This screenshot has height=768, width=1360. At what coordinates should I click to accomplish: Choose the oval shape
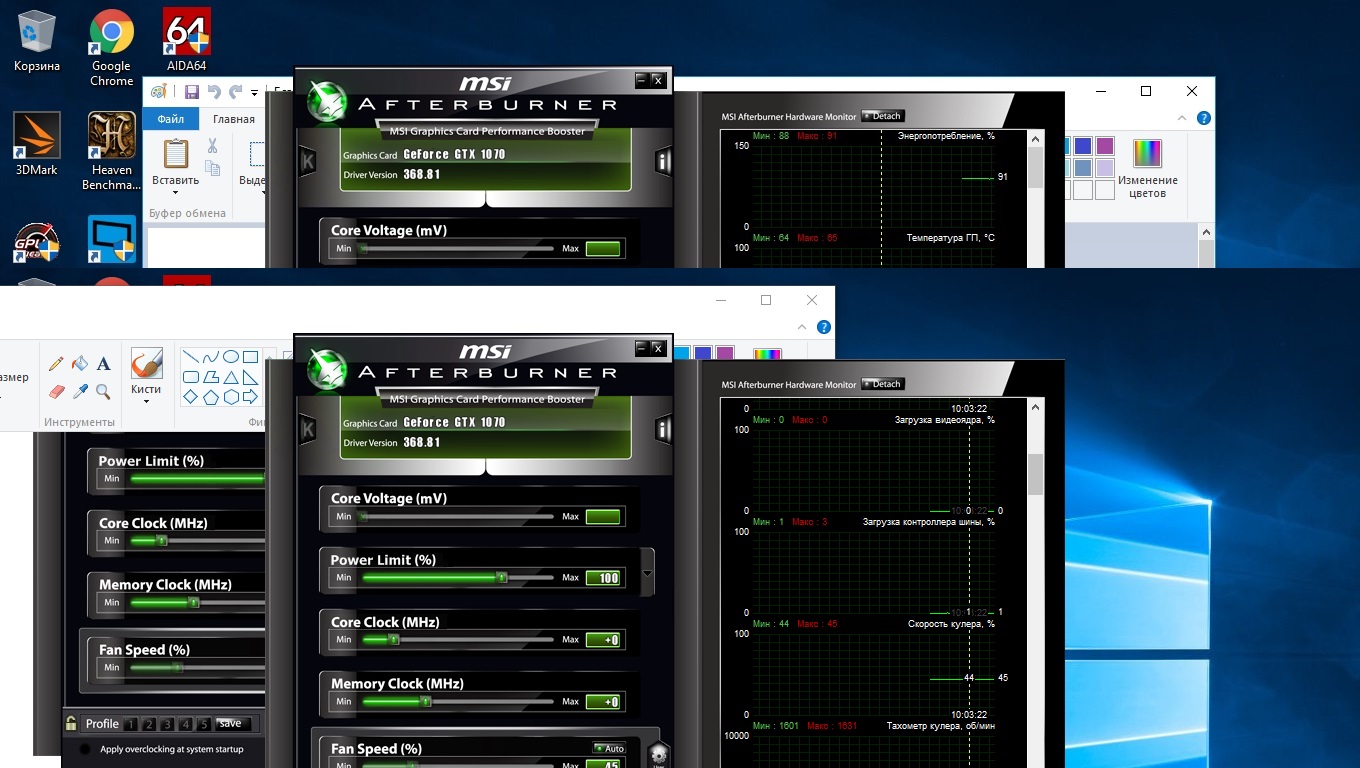point(230,357)
